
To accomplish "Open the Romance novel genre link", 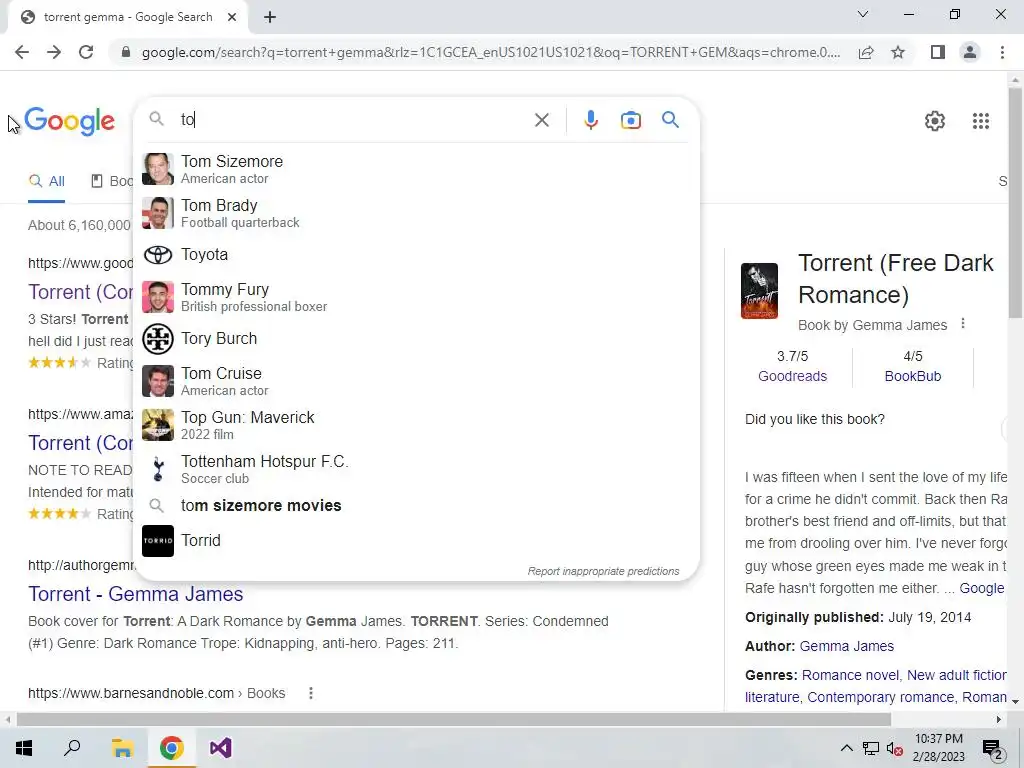I will pyautogui.click(x=850, y=675).
